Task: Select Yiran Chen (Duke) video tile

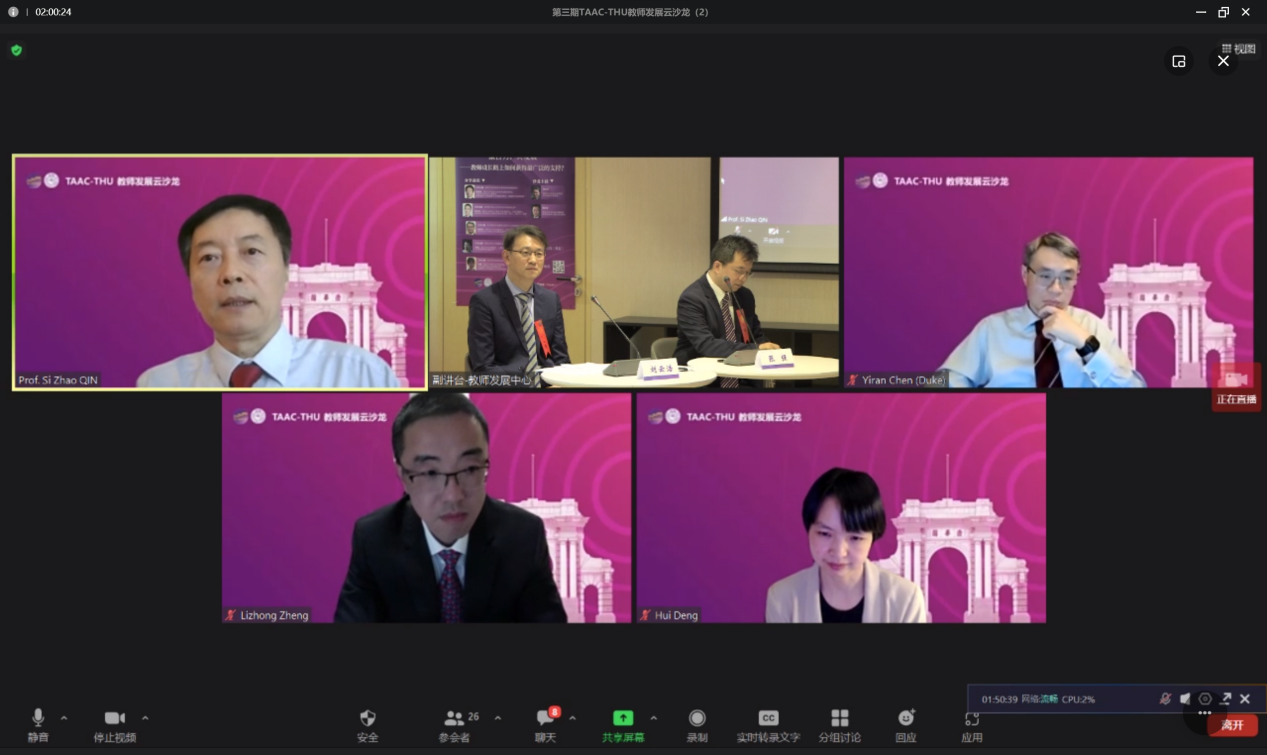Action: pyautogui.click(x=1048, y=272)
